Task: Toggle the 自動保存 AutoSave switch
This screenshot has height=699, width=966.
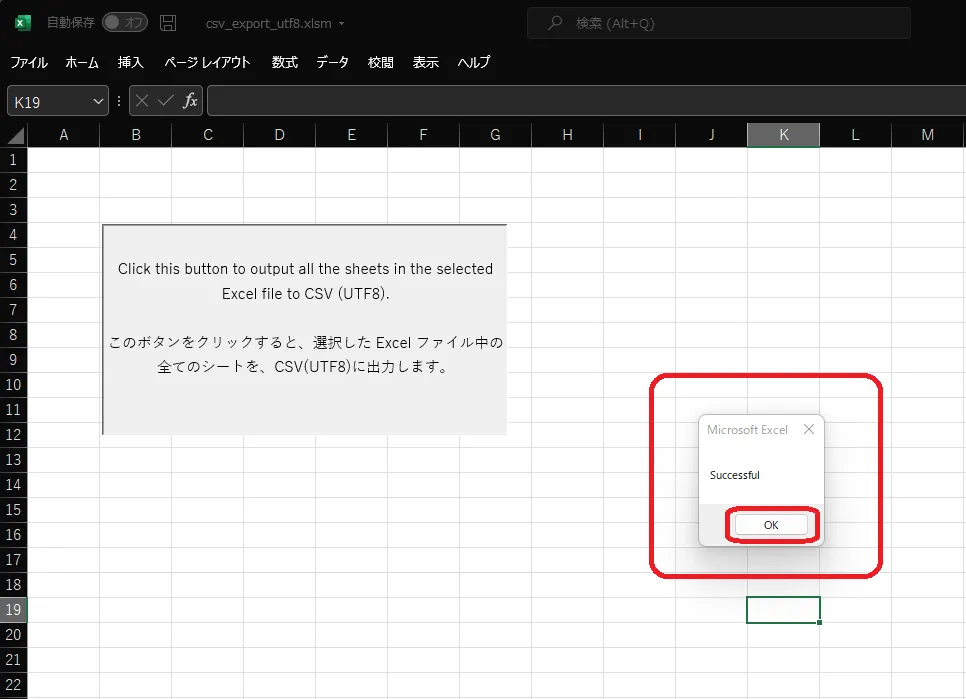Action: pyautogui.click(x=125, y=23)
